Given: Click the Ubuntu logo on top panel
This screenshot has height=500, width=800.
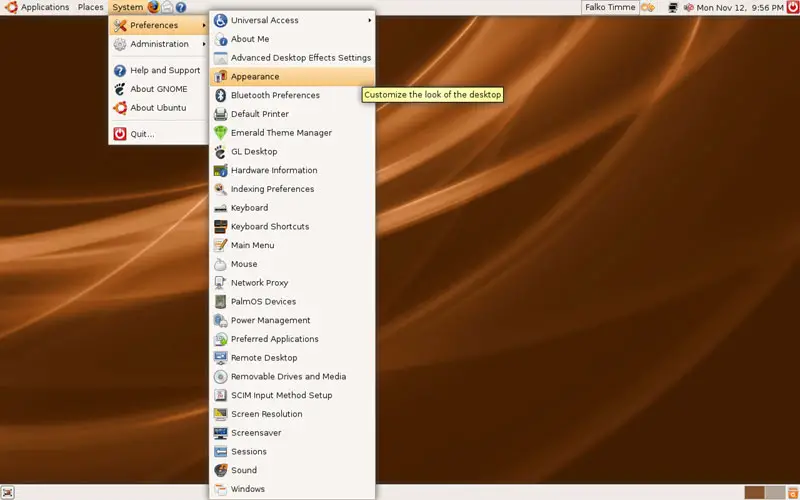Looking at the screenshot, I should coord(11,7).
